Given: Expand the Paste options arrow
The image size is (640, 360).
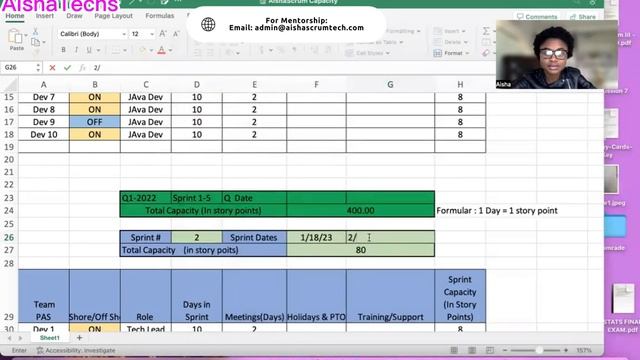Looking at the screenshot, I should [x=26, y=36].
